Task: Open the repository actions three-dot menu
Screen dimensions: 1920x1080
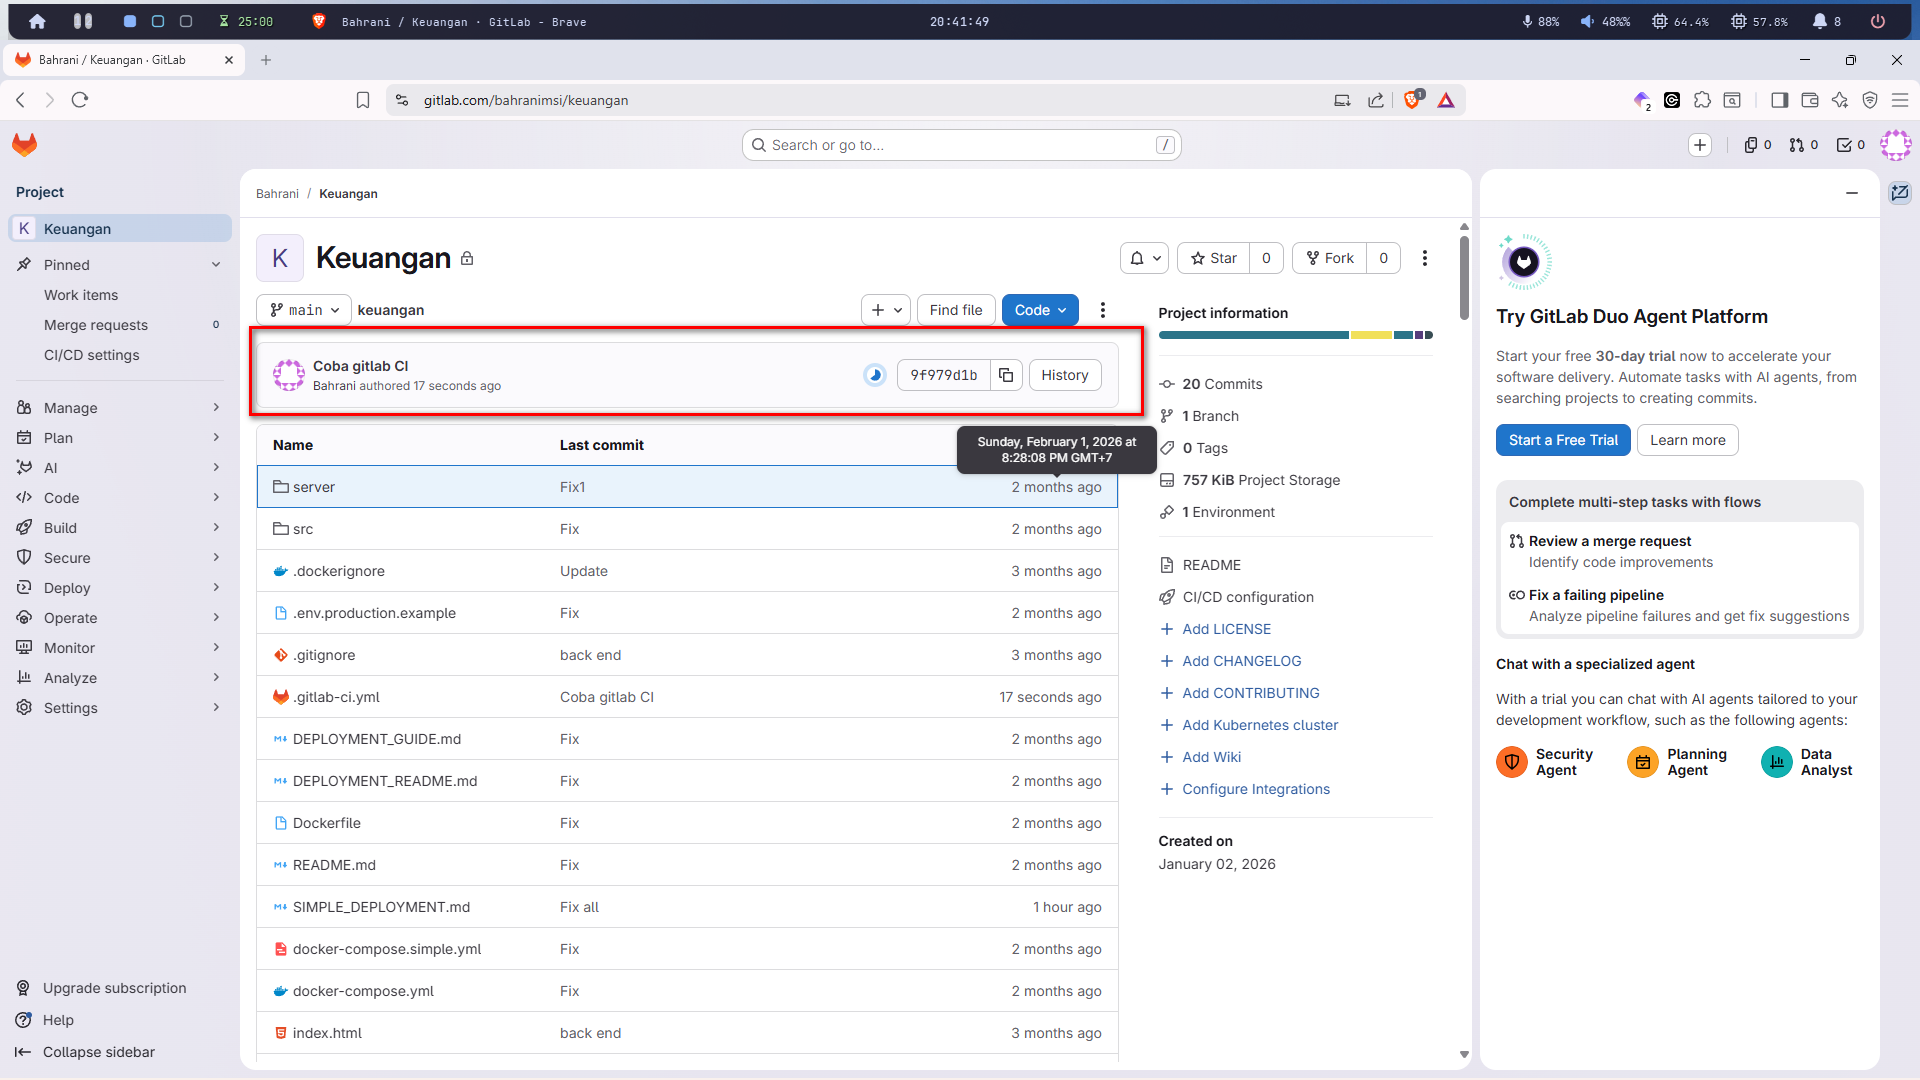Action: pos(1103,310)
